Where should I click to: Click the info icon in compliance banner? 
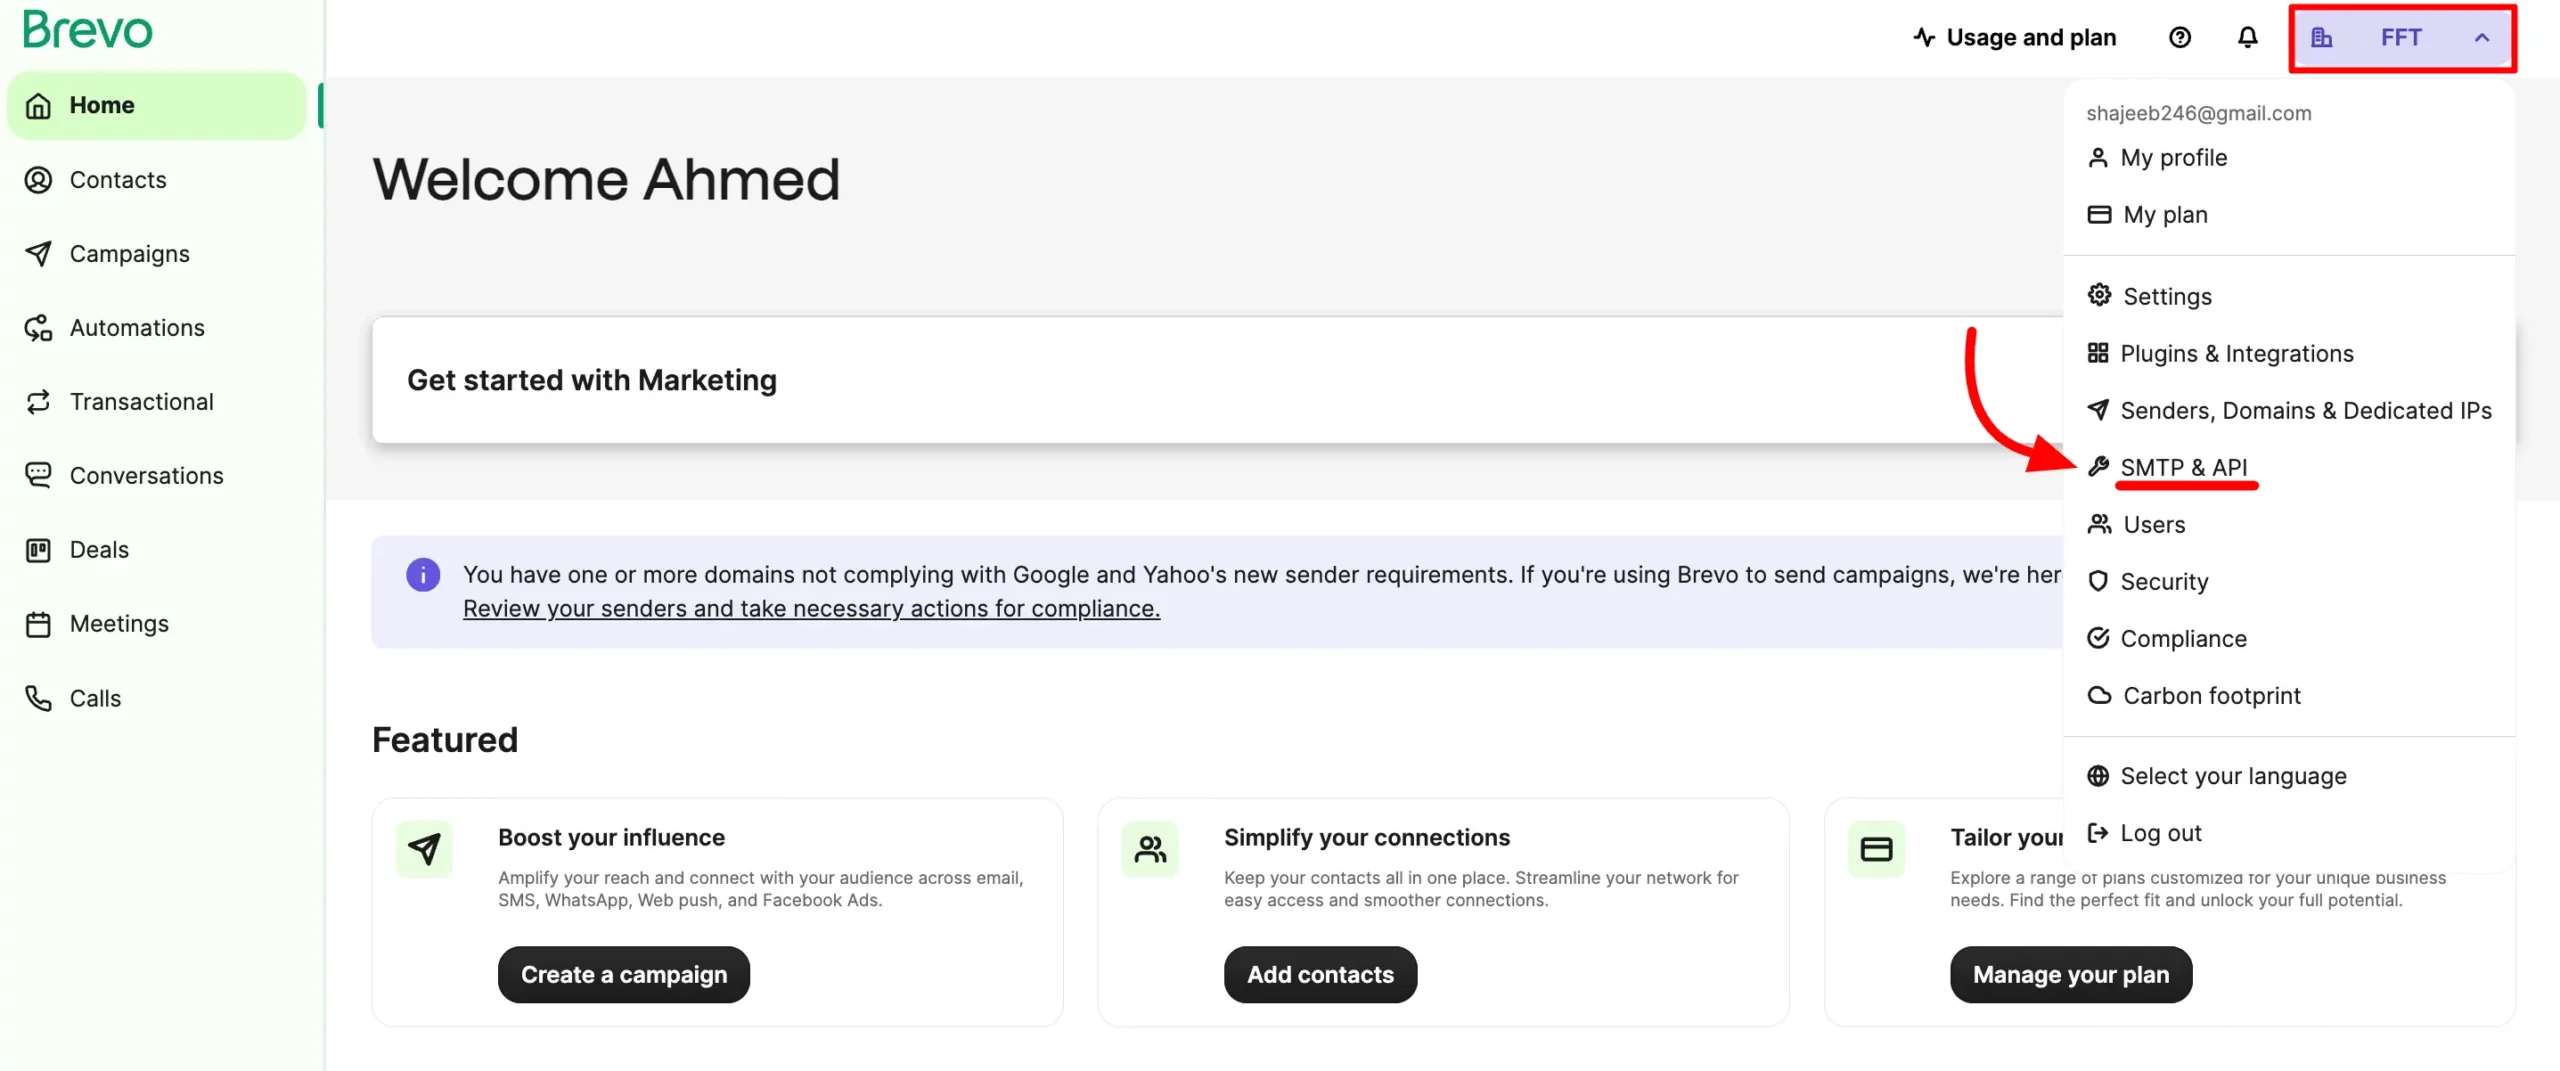[423, 575]
